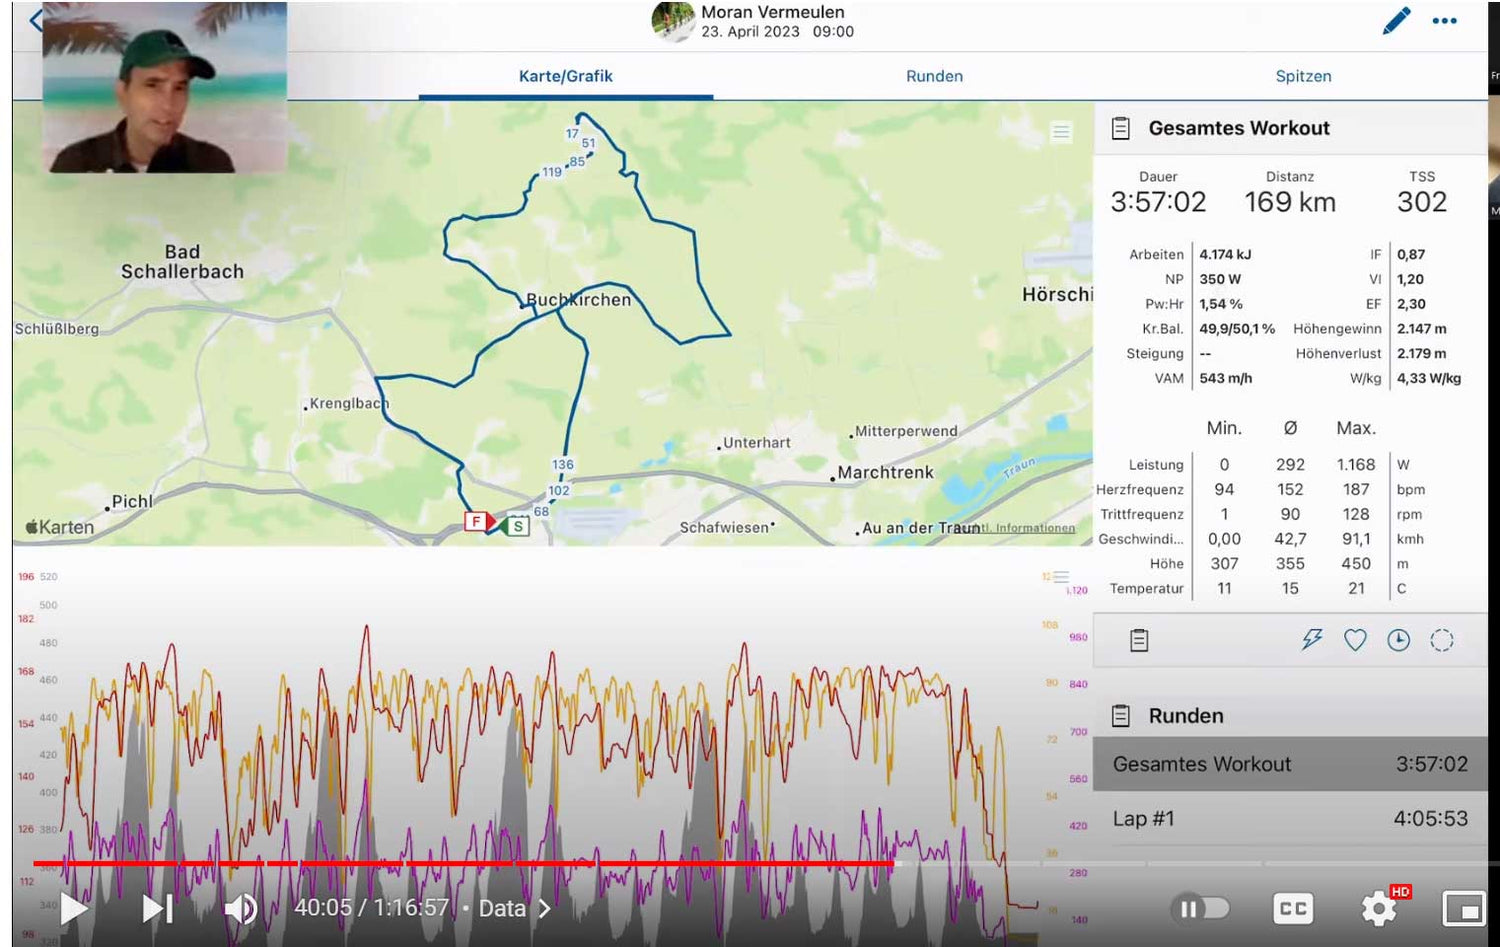Open the video settings gear menu

tap(1379, 908)
